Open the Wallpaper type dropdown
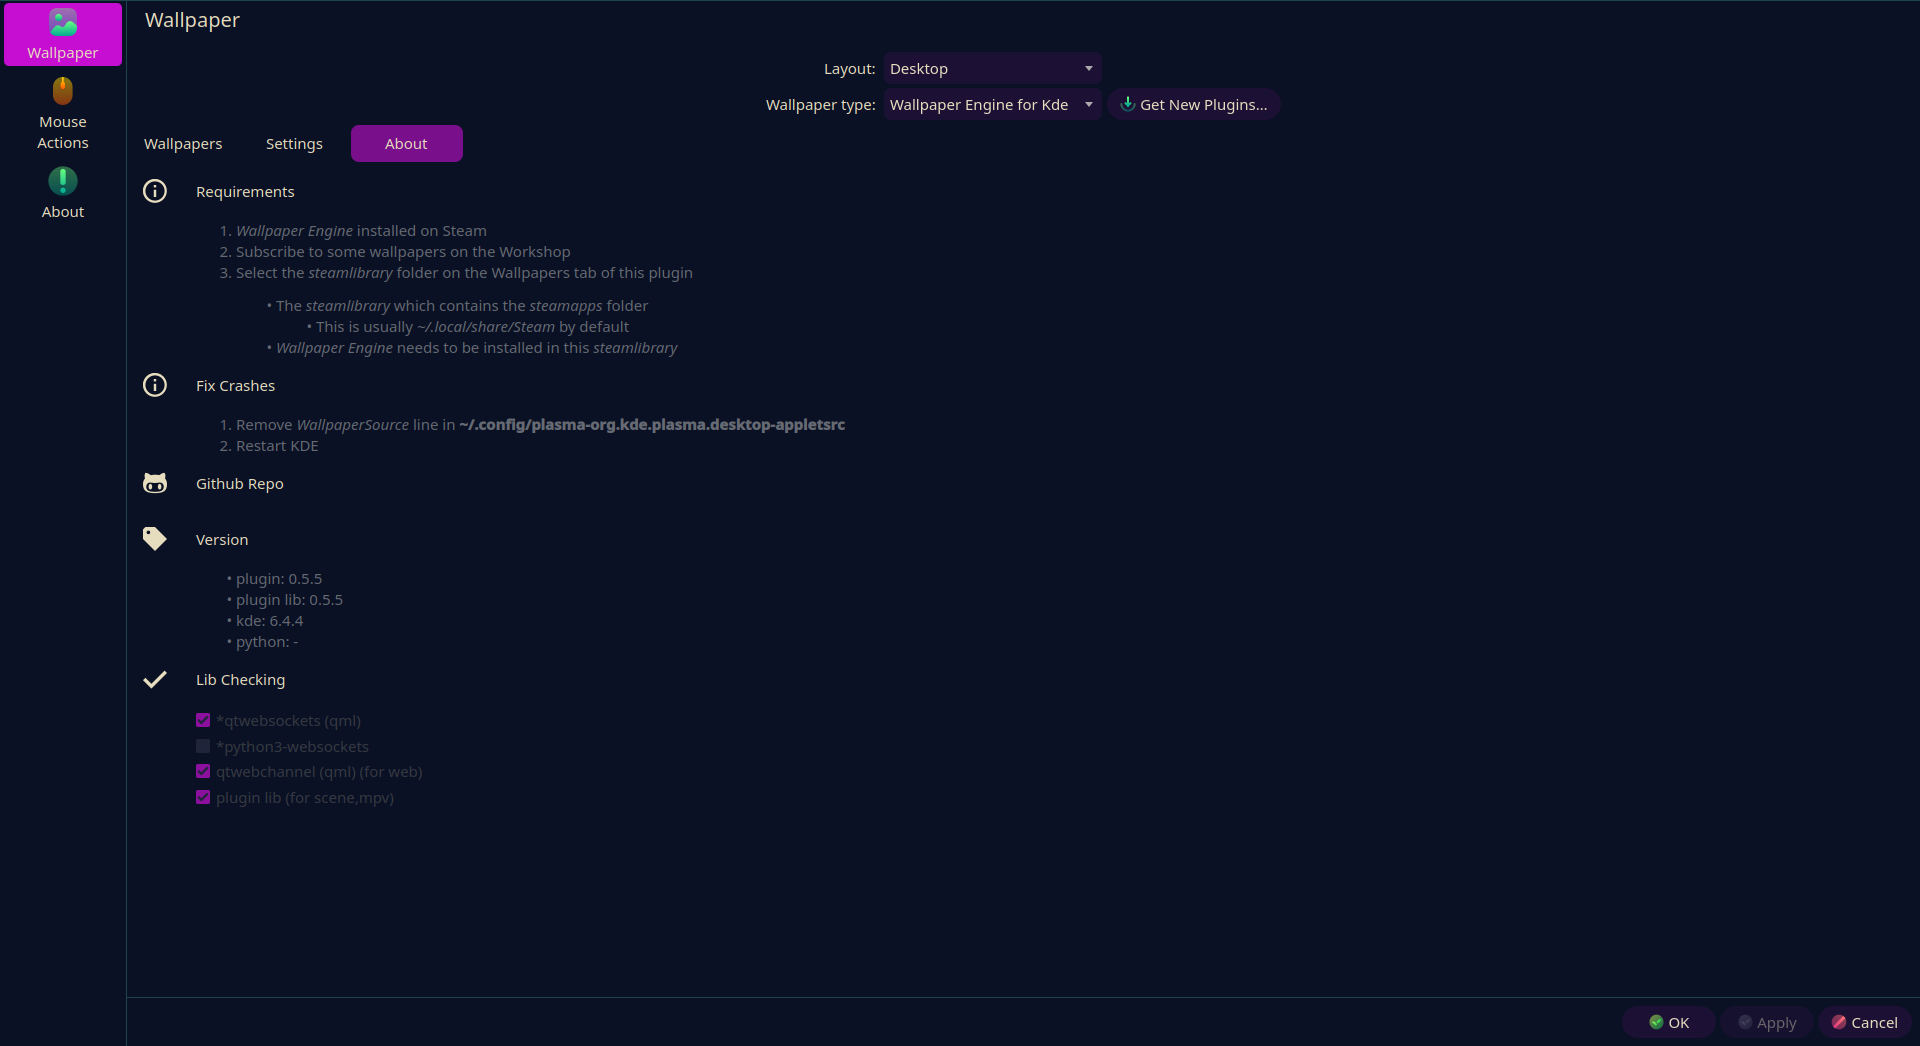This screenshot has width=1920, height=1046. coord(992,105)
